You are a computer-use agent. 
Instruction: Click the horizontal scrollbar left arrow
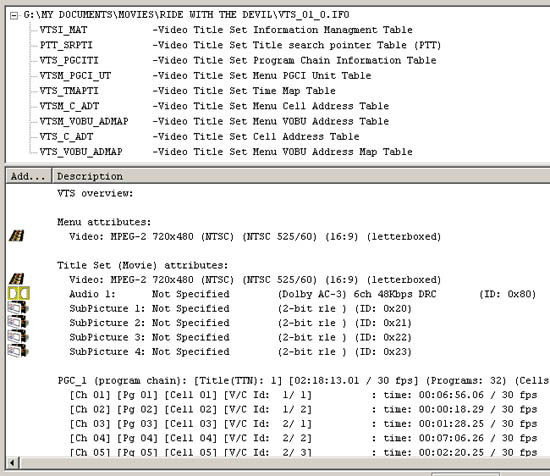(x=13, y=463)
